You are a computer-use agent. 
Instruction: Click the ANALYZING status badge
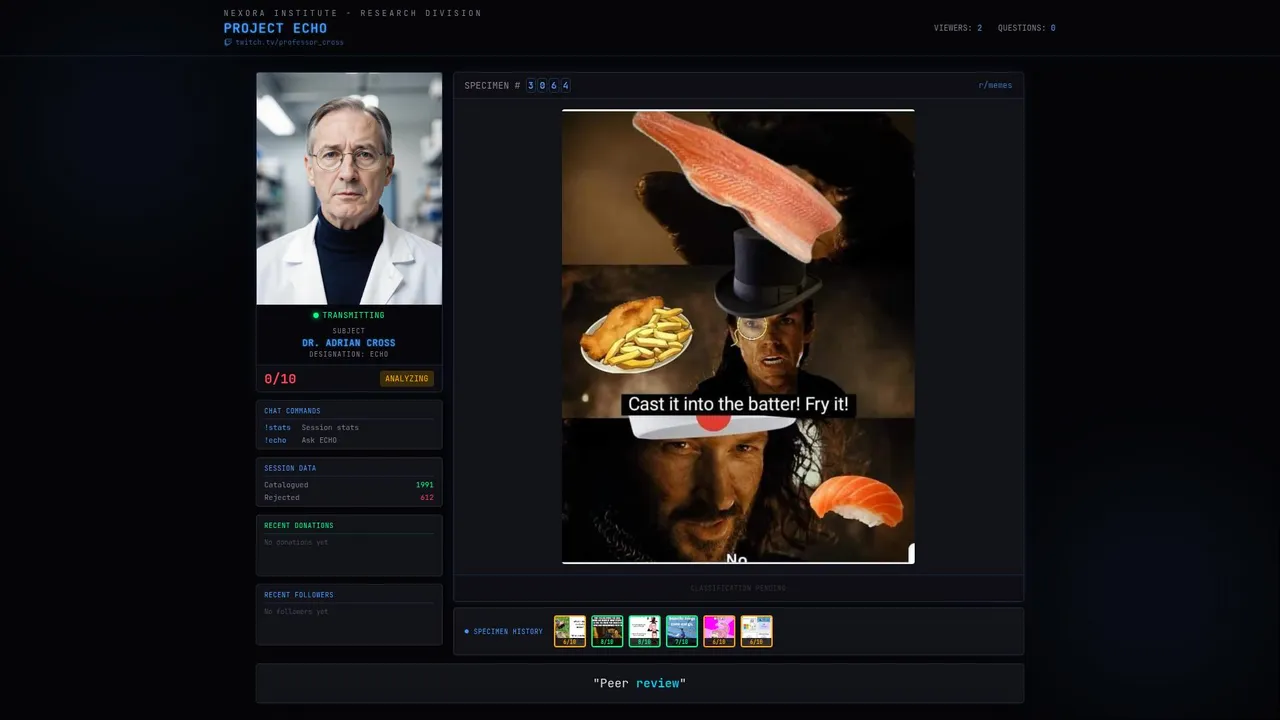[x=407, y=379]
